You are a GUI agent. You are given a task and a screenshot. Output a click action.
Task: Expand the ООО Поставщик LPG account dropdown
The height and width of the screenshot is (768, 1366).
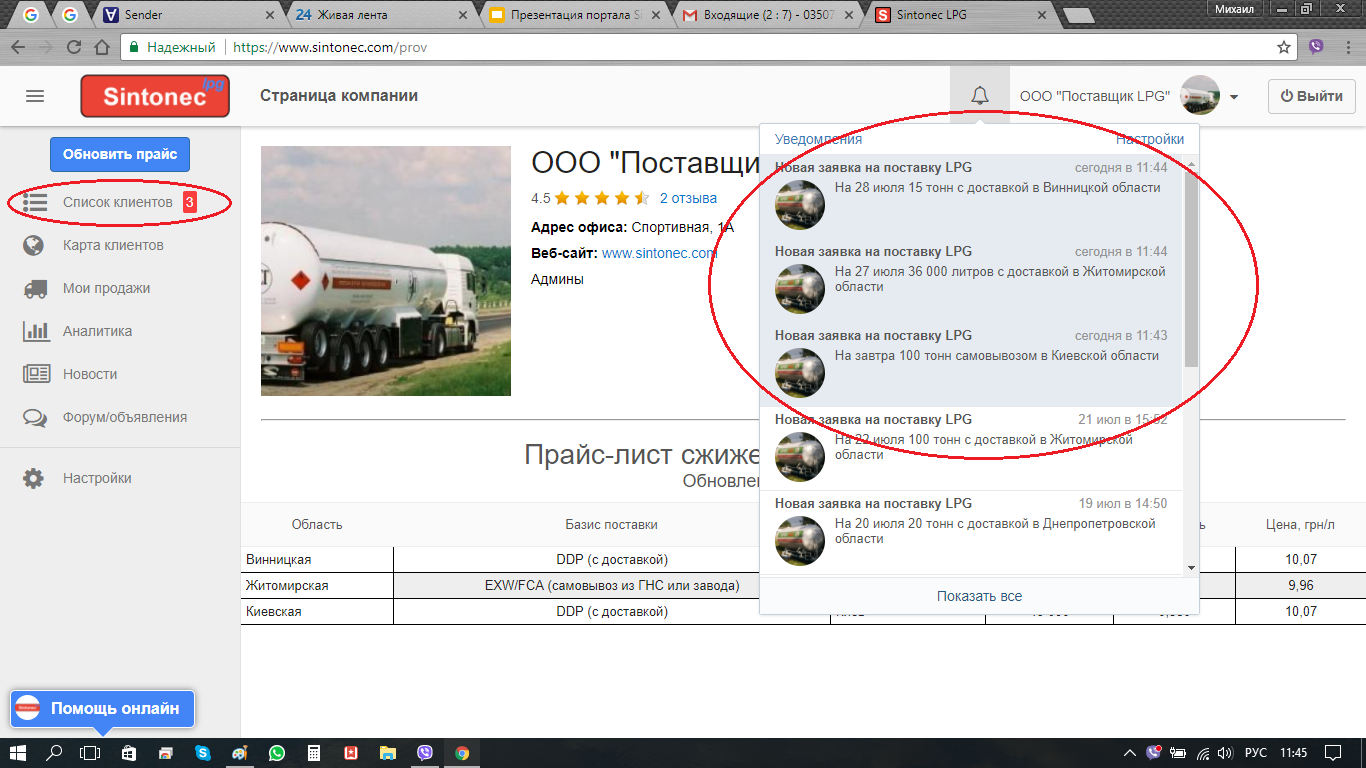pos(1234,97)
